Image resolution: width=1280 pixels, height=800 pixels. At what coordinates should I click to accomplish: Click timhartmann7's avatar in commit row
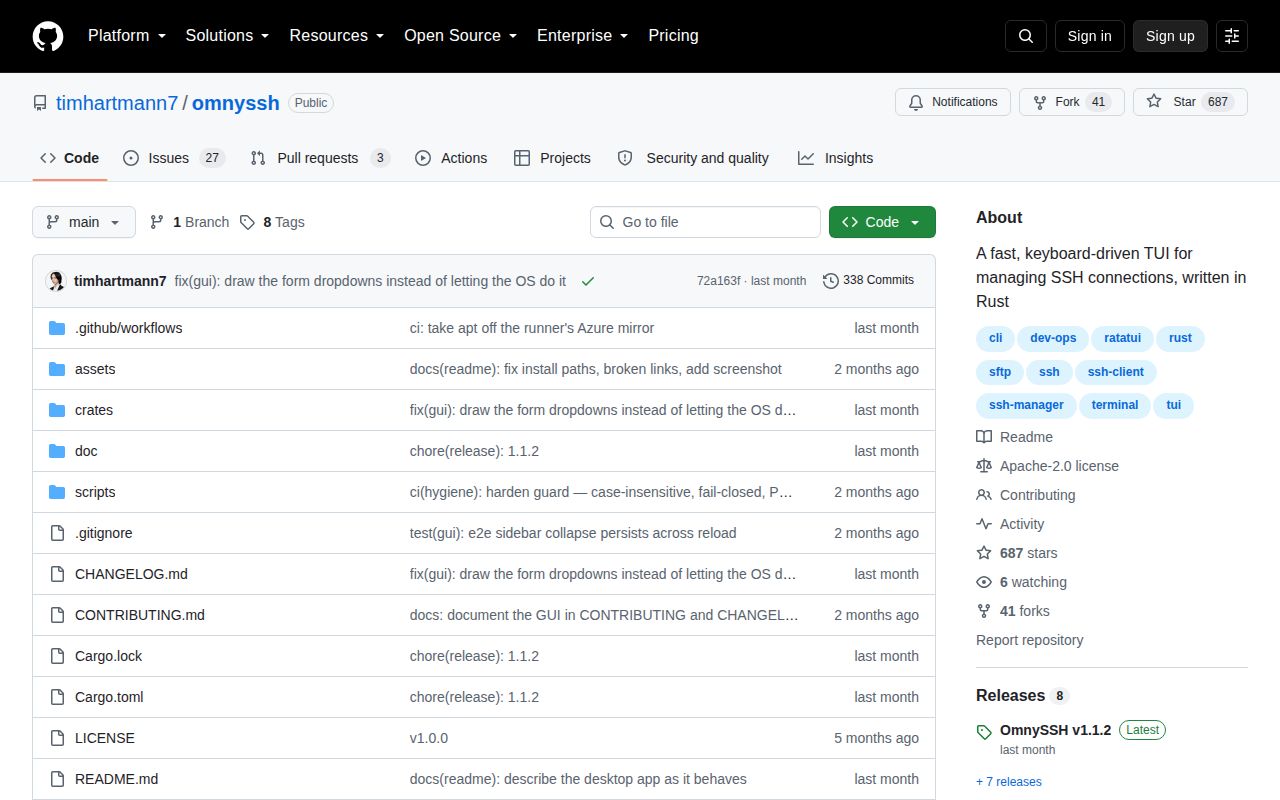point(56,281)
